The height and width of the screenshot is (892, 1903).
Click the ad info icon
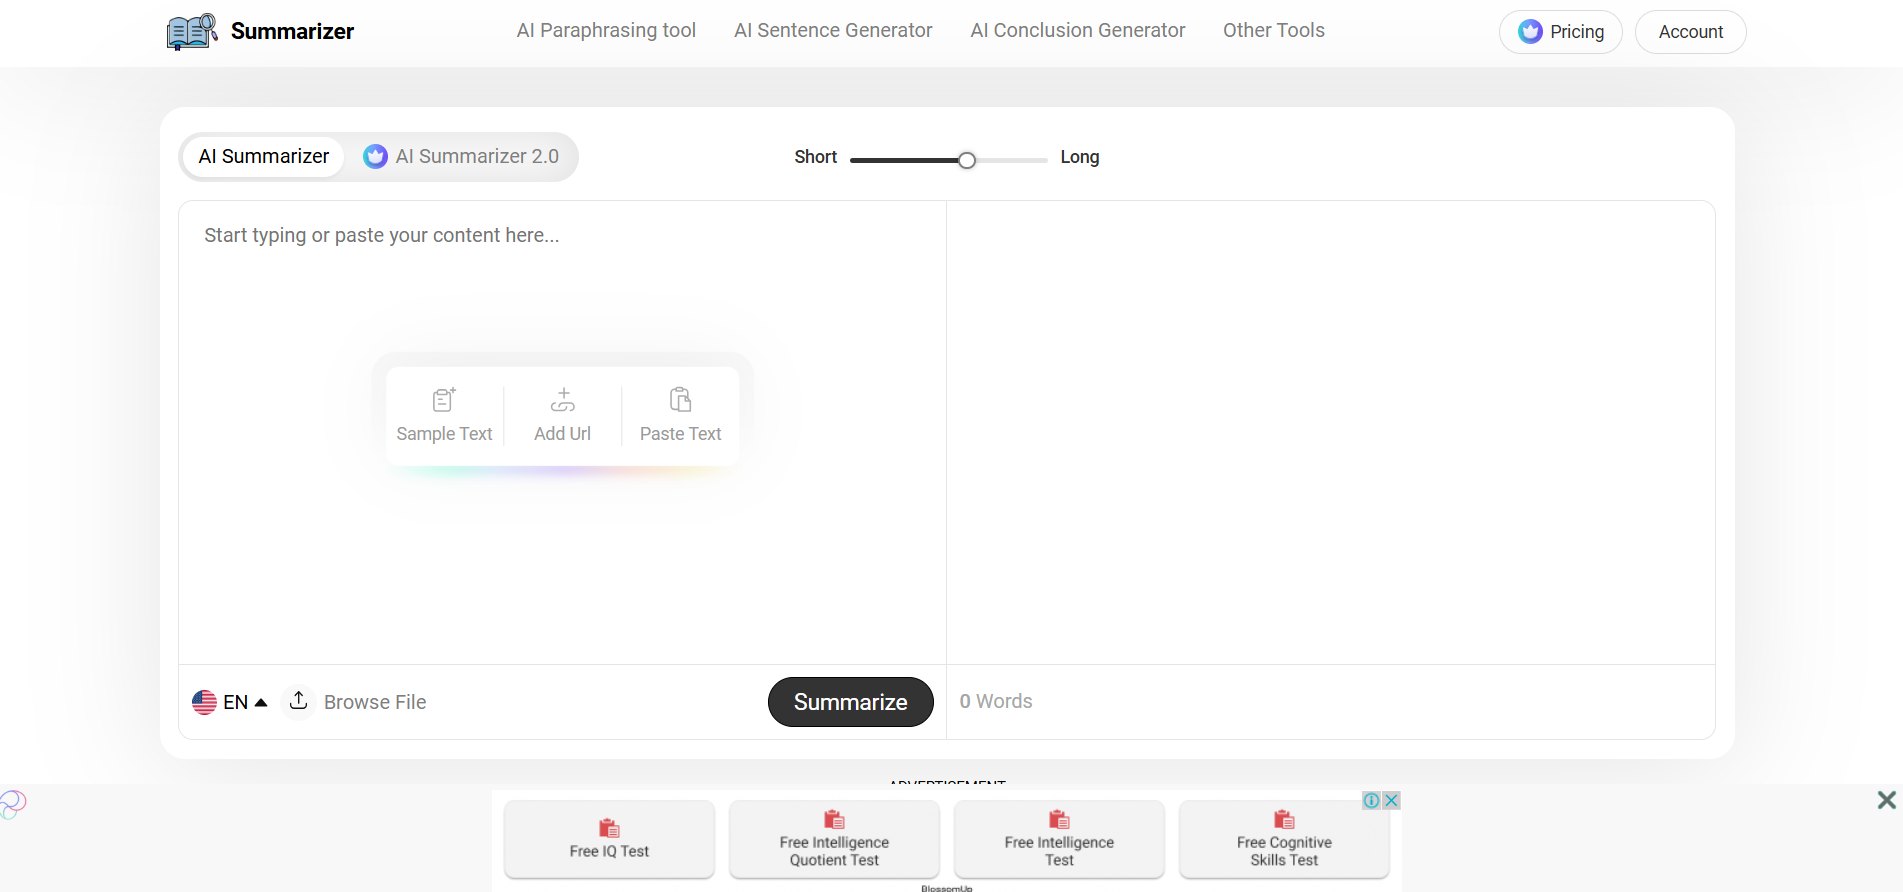pos(1371,800)
